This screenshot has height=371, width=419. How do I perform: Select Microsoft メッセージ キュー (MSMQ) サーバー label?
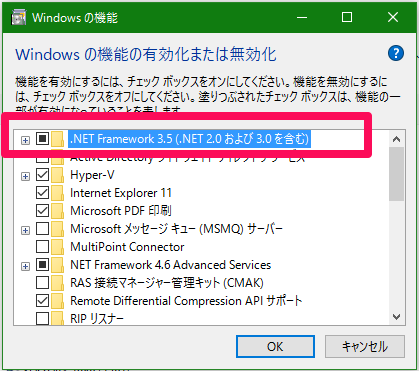(x=176, y=229)
